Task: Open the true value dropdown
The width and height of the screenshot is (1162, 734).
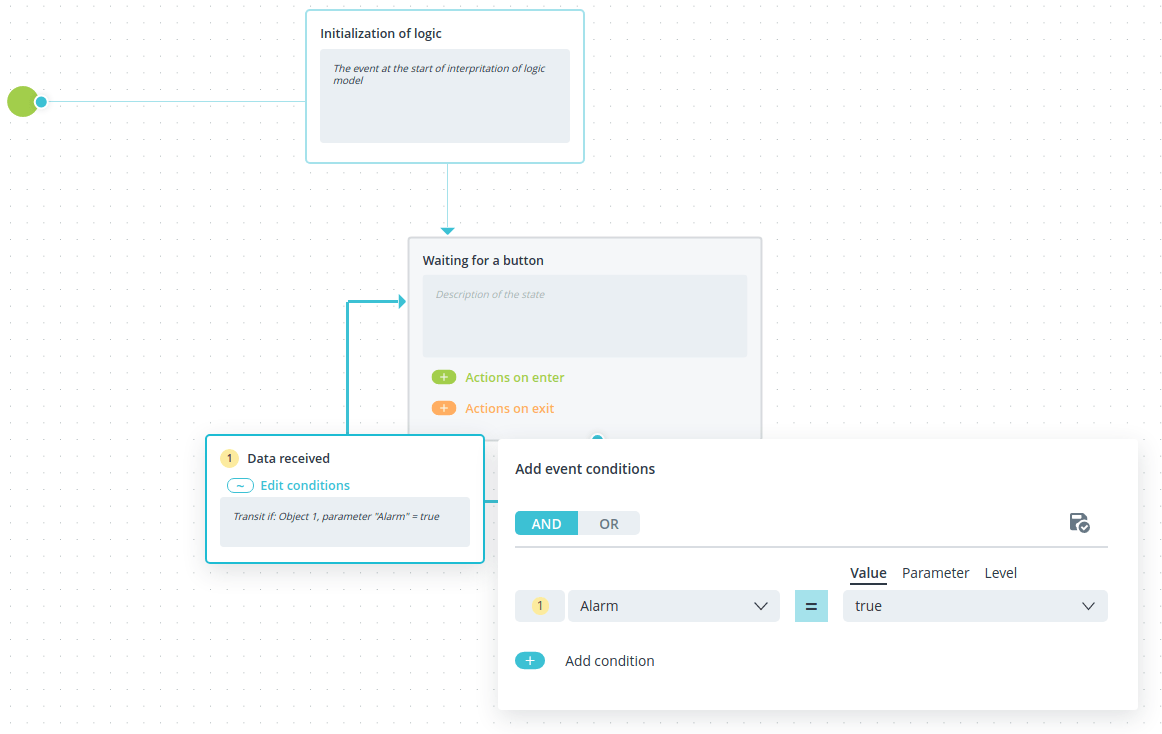Action: 975,606
